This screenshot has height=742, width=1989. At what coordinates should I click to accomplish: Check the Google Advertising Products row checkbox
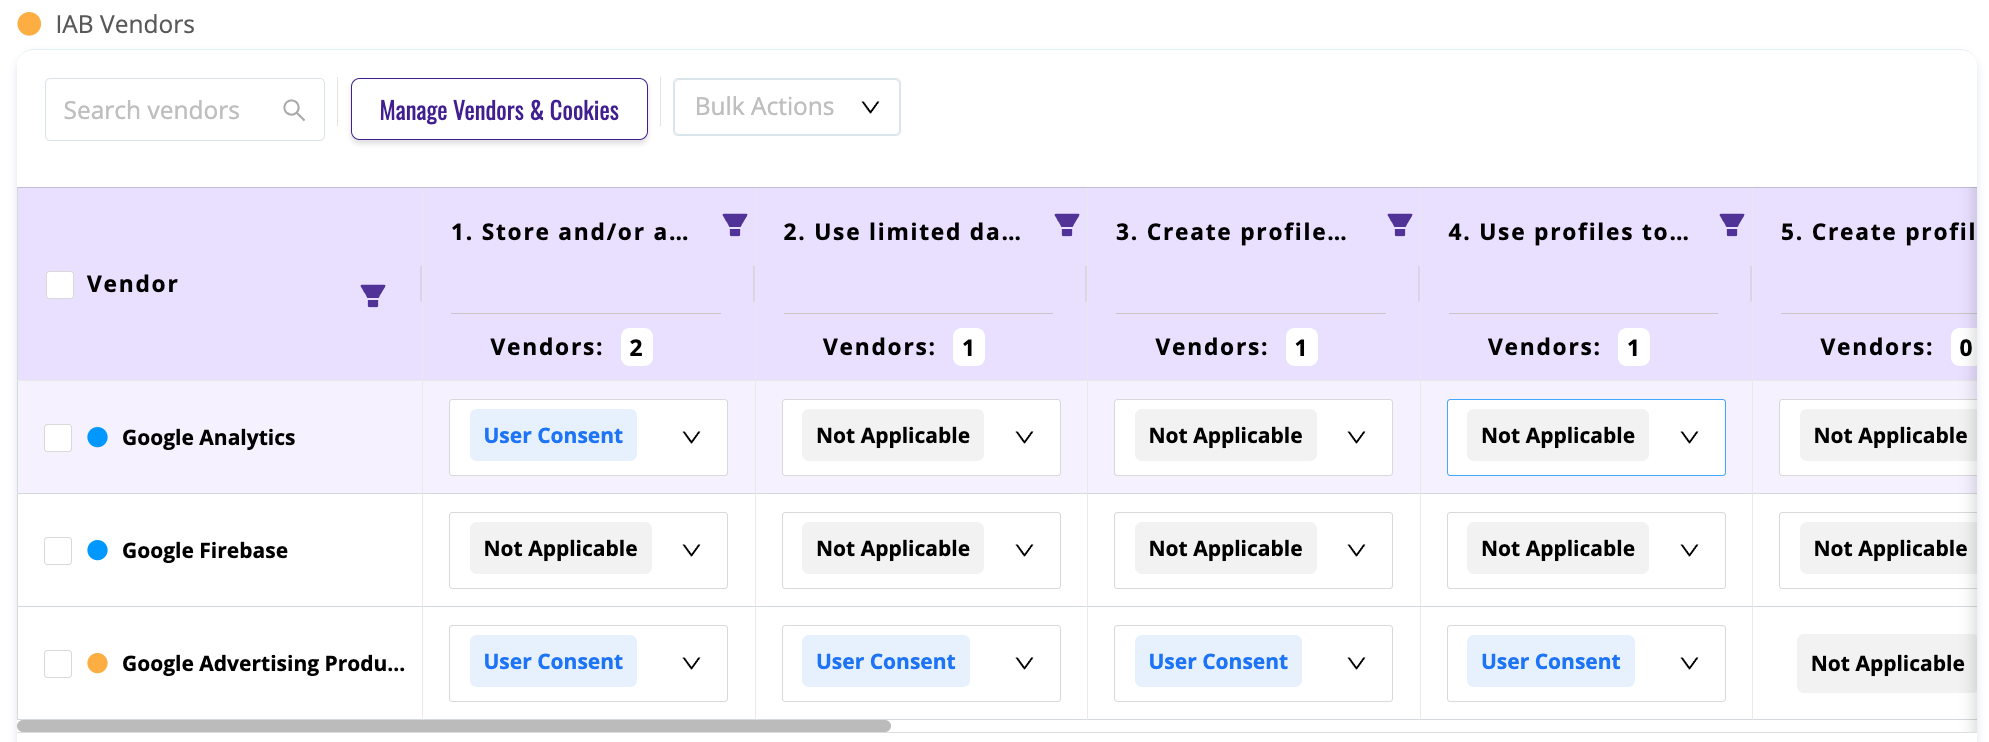pos(58,664)
